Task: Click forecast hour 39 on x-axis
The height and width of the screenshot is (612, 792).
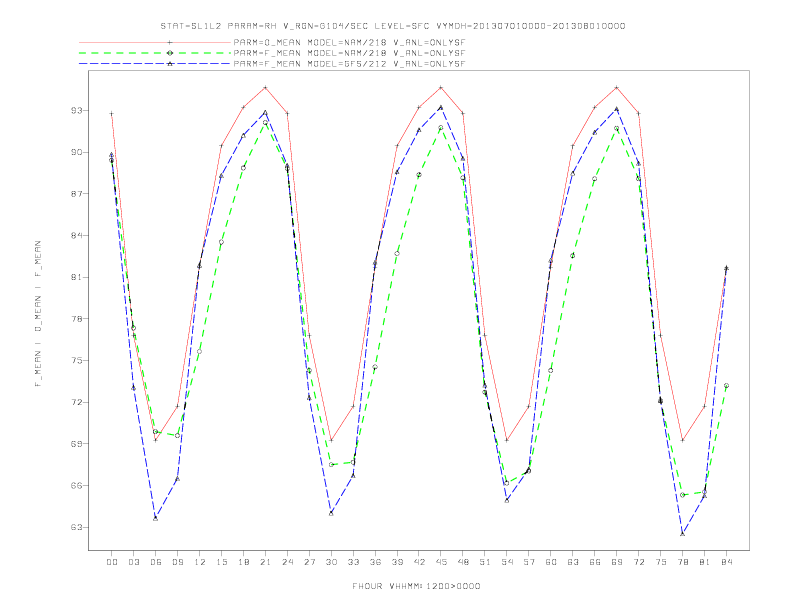Action: point(397,562)
